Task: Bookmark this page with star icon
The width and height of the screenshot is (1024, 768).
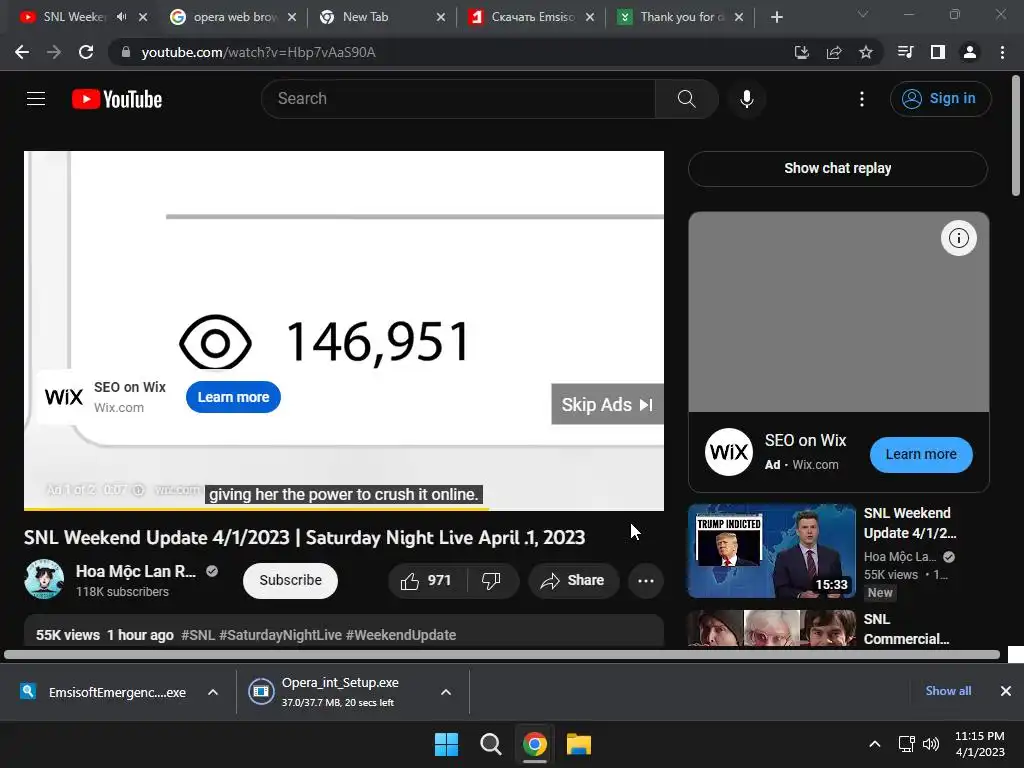Action: (866, 52)
